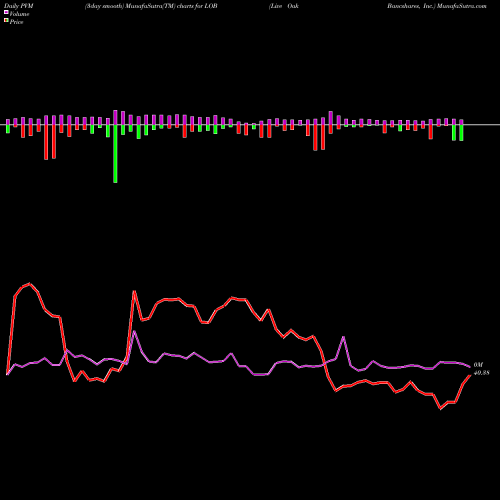Click the 0M volume value label
500x500 pixels.
[478, 365]
